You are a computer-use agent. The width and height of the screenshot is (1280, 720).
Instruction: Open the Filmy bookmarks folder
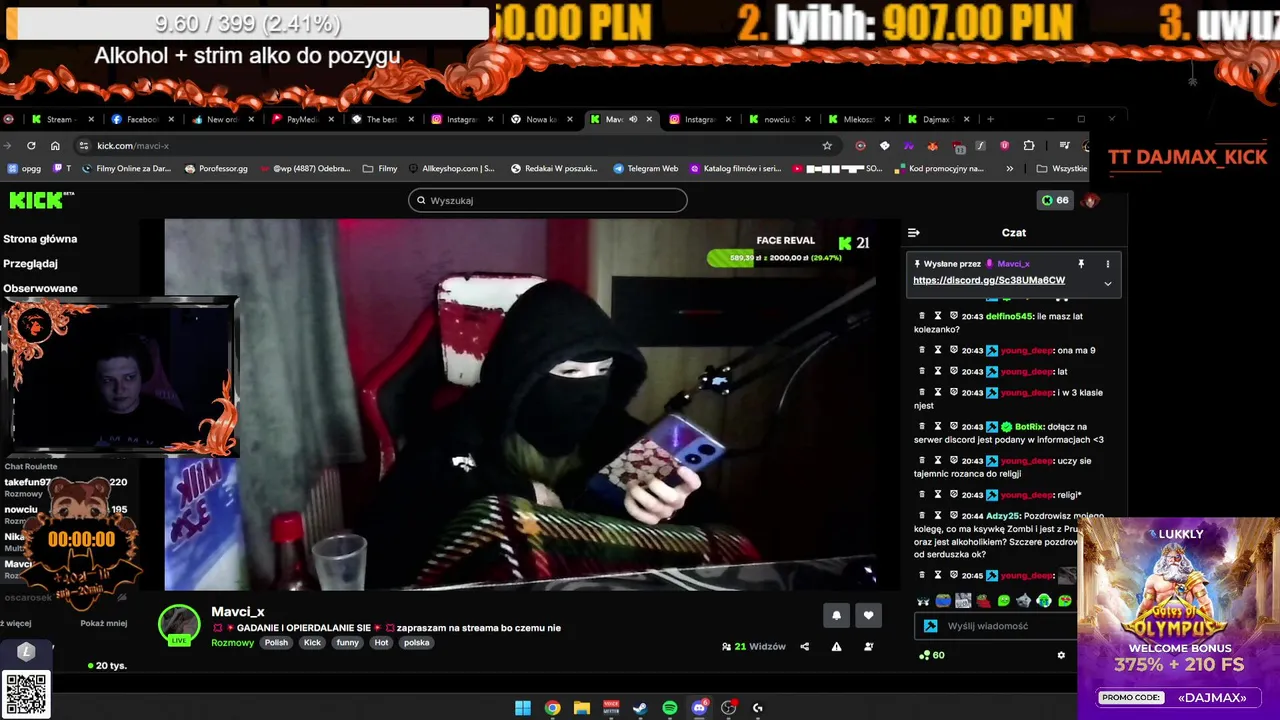pyautogui.click(x=379, y=168)
